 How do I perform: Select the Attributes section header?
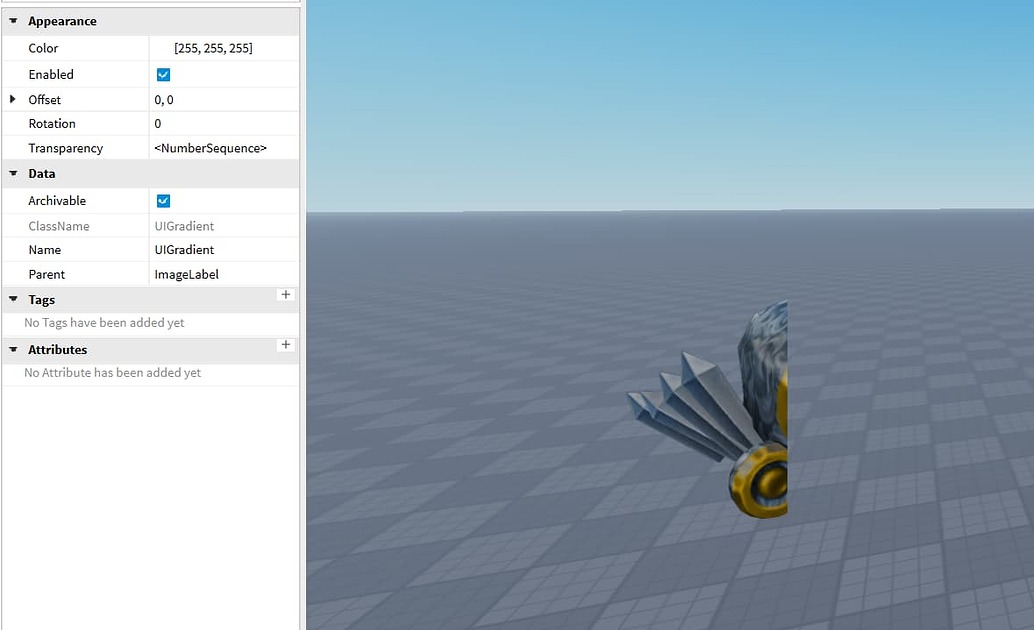(58, 349)
